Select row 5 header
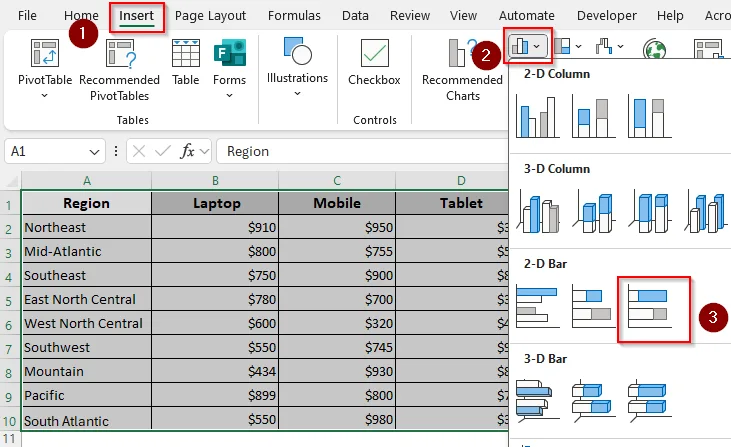 click(x=9, y=301)
